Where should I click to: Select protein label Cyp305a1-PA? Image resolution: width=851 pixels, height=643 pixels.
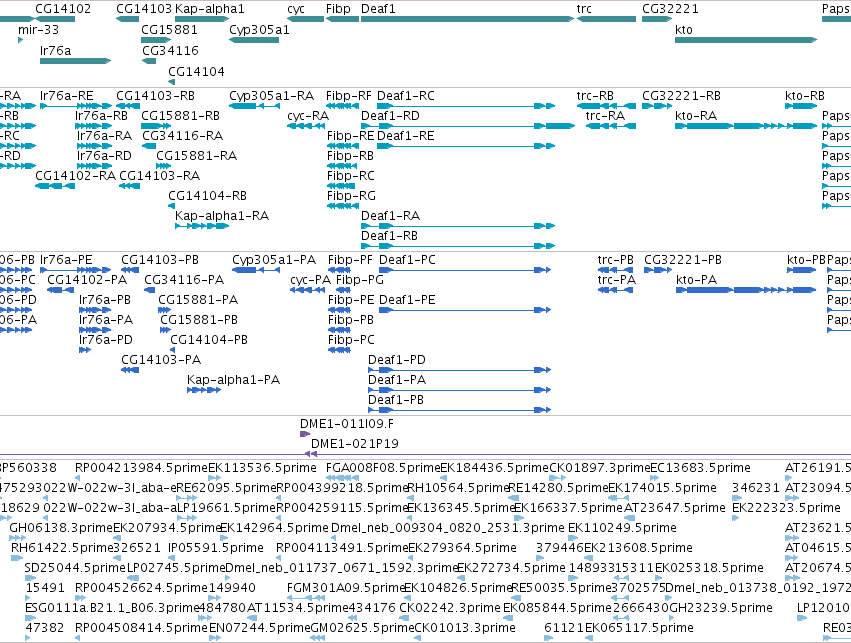point(274,260)
